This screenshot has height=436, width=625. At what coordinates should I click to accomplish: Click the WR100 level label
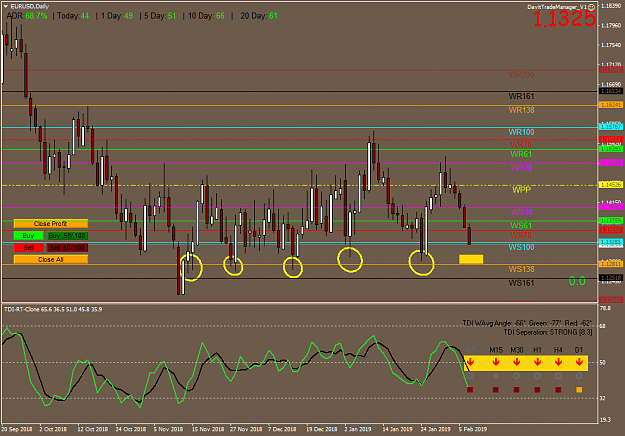[521, 132]
